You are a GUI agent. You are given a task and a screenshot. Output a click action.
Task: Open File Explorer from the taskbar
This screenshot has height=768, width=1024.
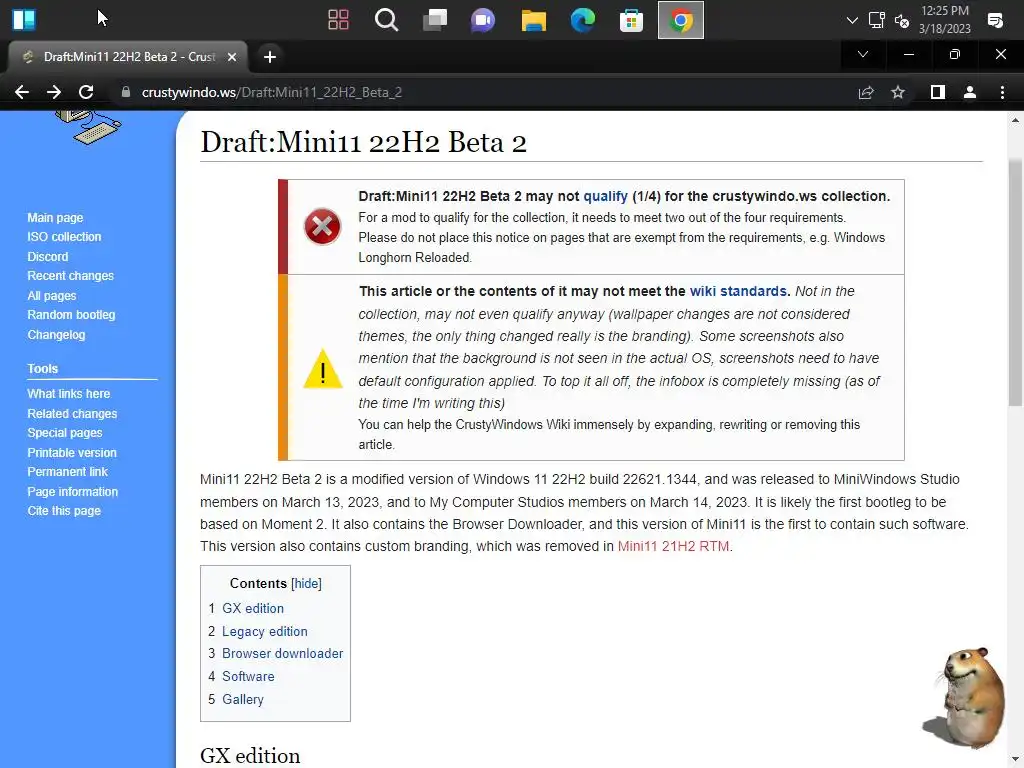[534, 20]
